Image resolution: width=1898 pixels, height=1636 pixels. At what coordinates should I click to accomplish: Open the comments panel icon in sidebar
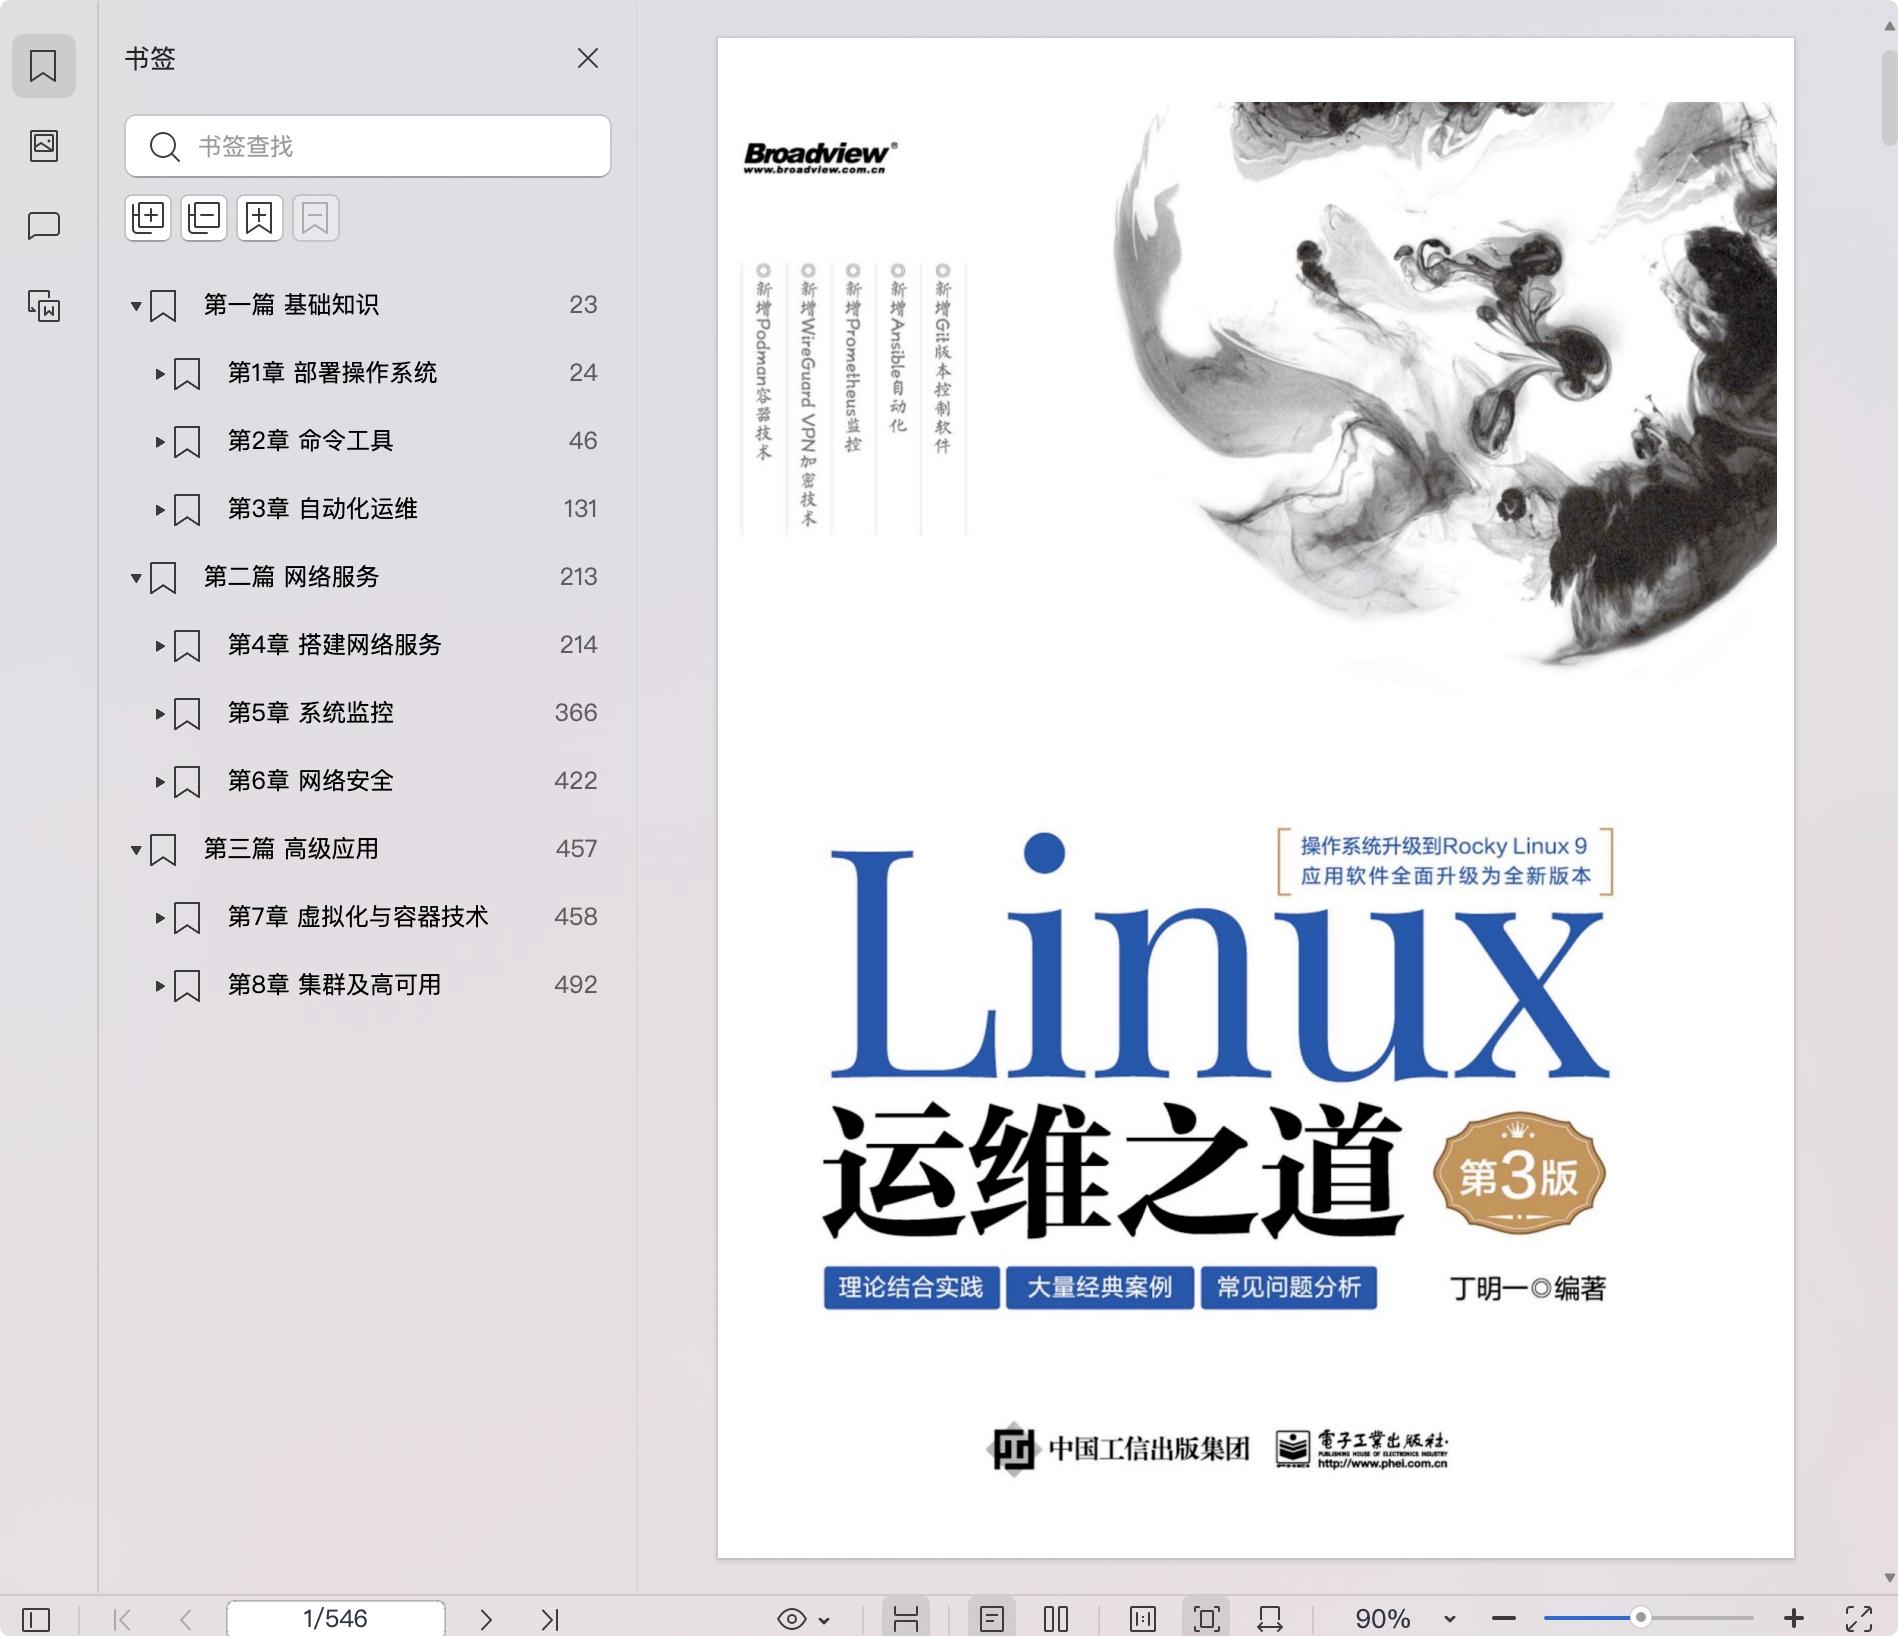43,226
